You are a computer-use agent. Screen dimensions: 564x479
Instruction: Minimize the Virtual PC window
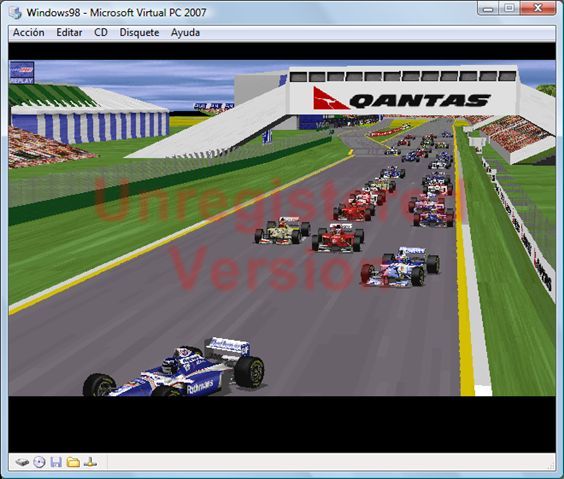coord(488,8)
